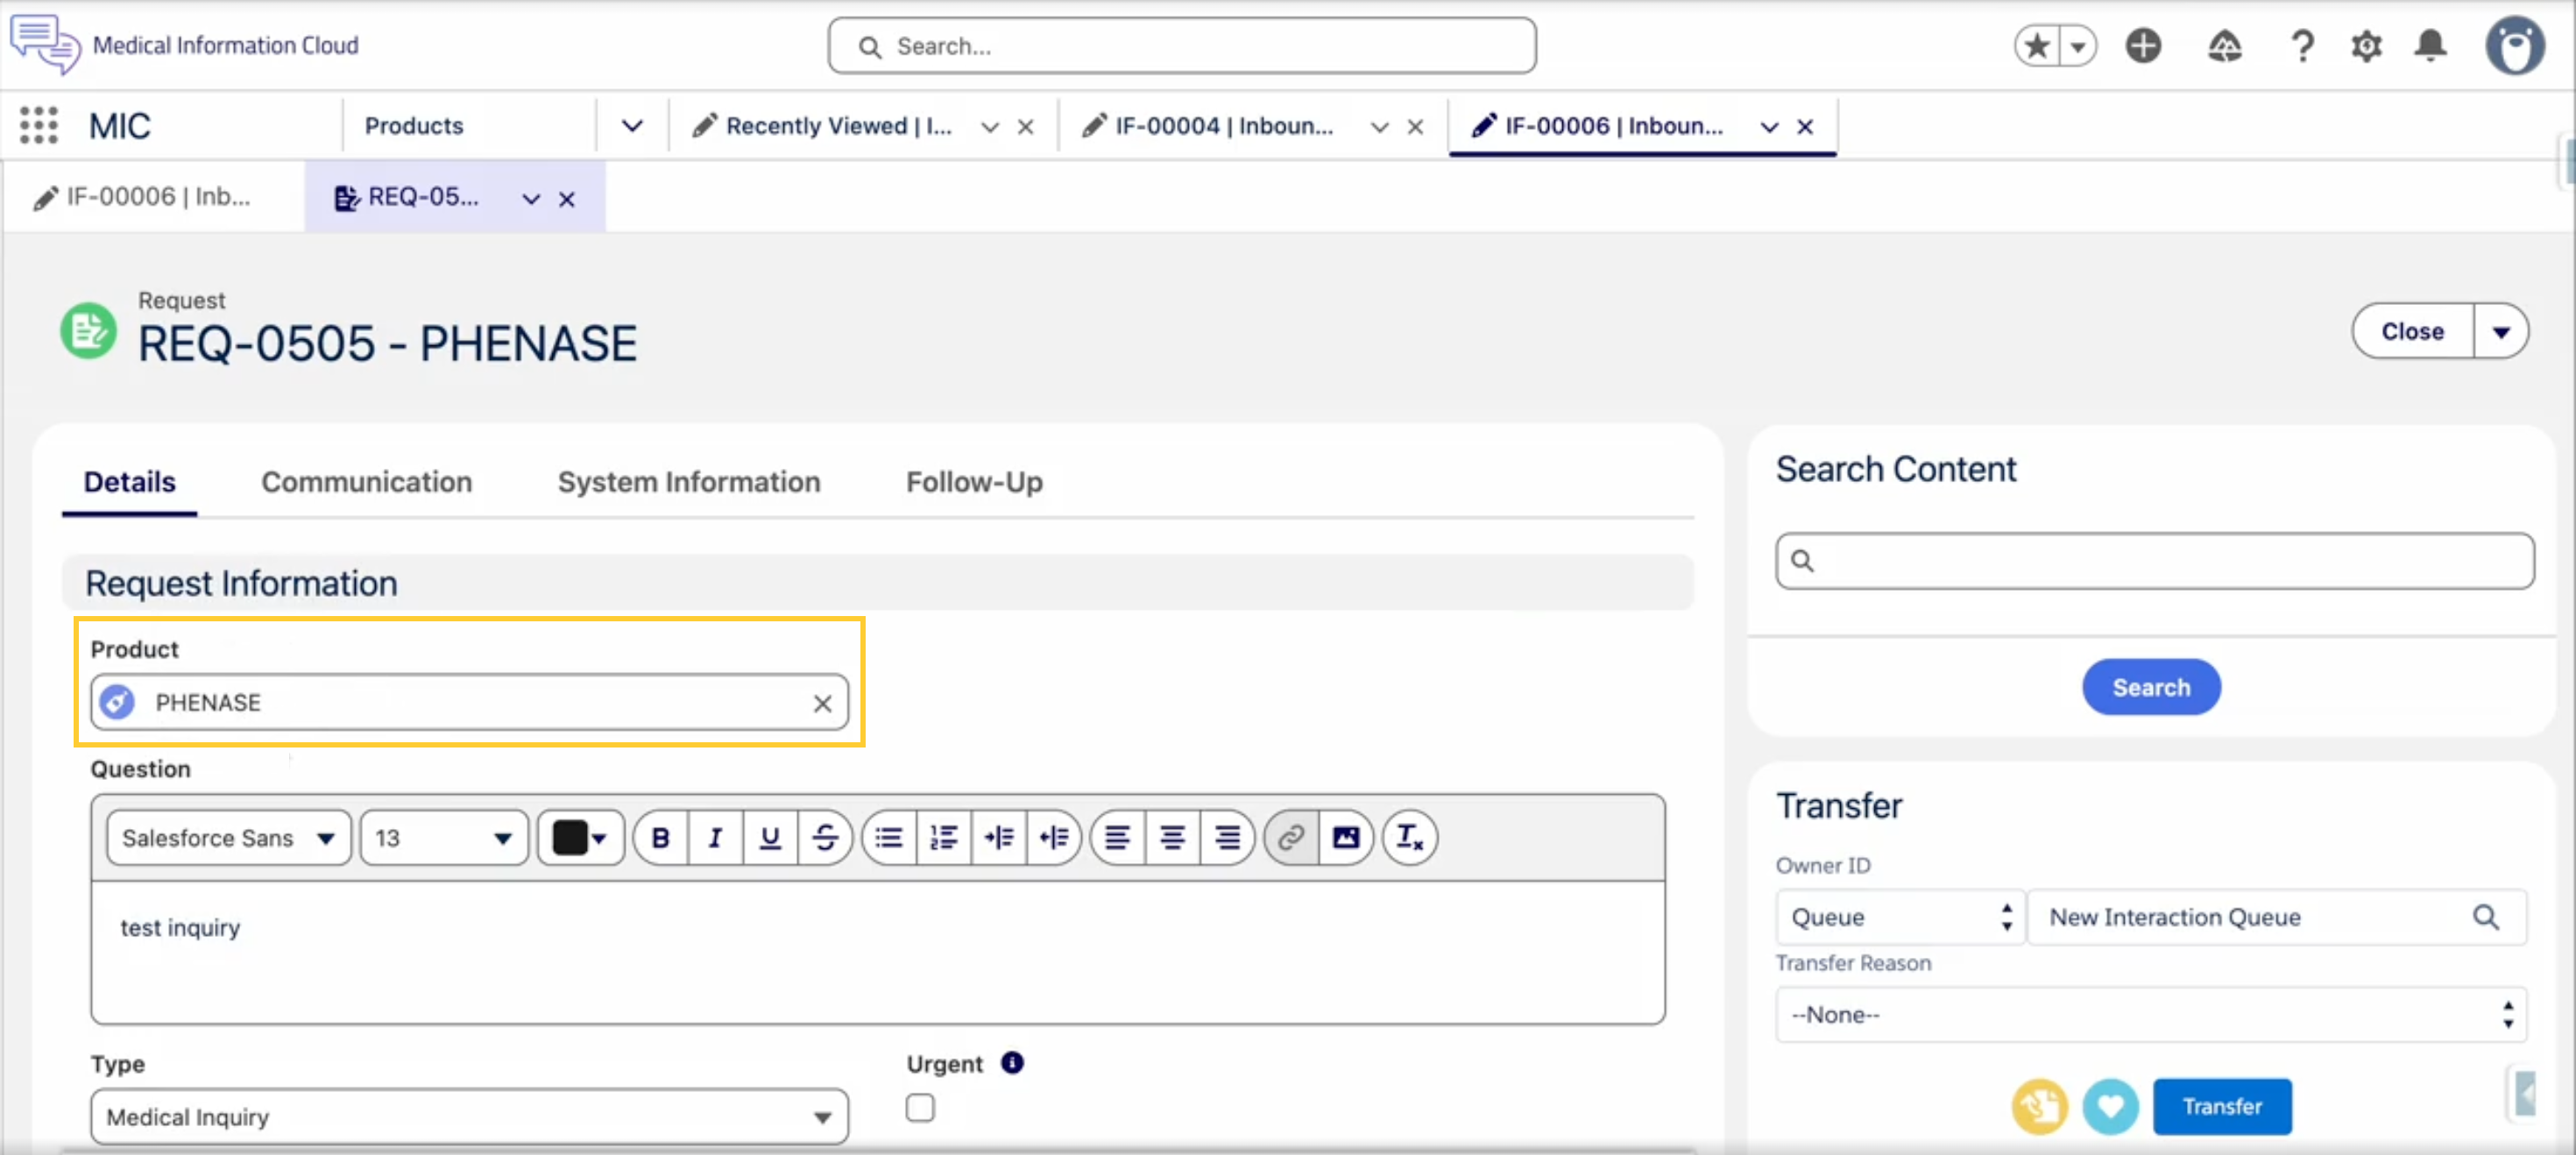Click the Favorites star icon

point(2037,46)
